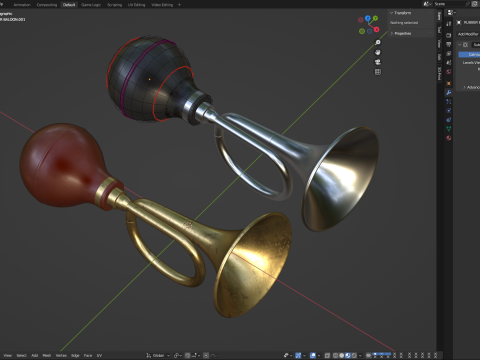Select wireframe shading mode

[335, 355]
